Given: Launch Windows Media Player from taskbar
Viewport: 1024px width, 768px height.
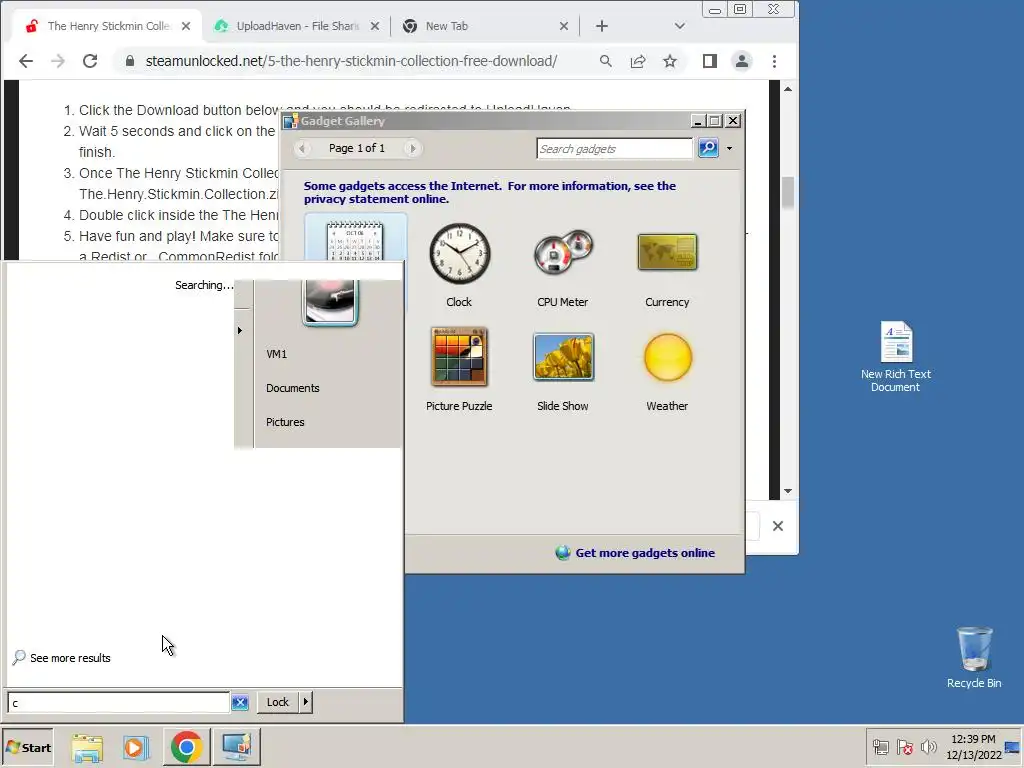Looking at the screenshot, I should [x=136, y=747].
